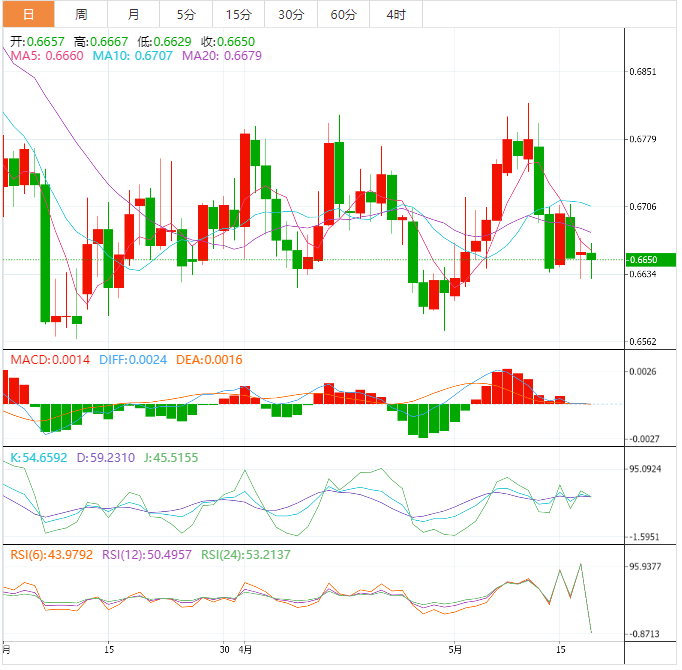Click the DEA:0.0016 legend text
Screen dimensions: 682x670
(210, 360)
